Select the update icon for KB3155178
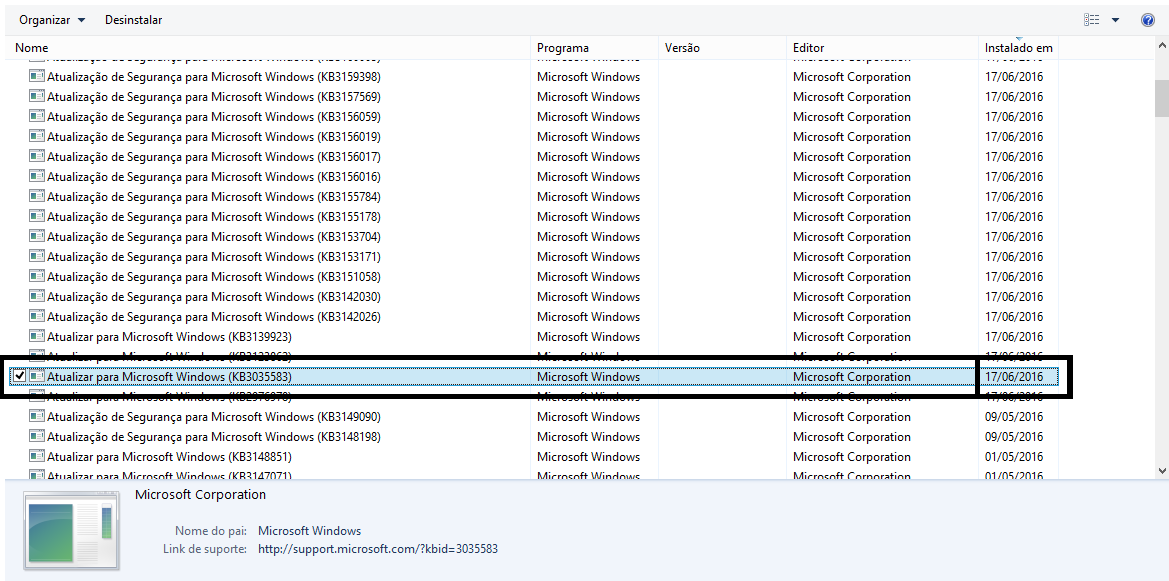Viewport: 1169px width, 581px height. click(37, 216)
